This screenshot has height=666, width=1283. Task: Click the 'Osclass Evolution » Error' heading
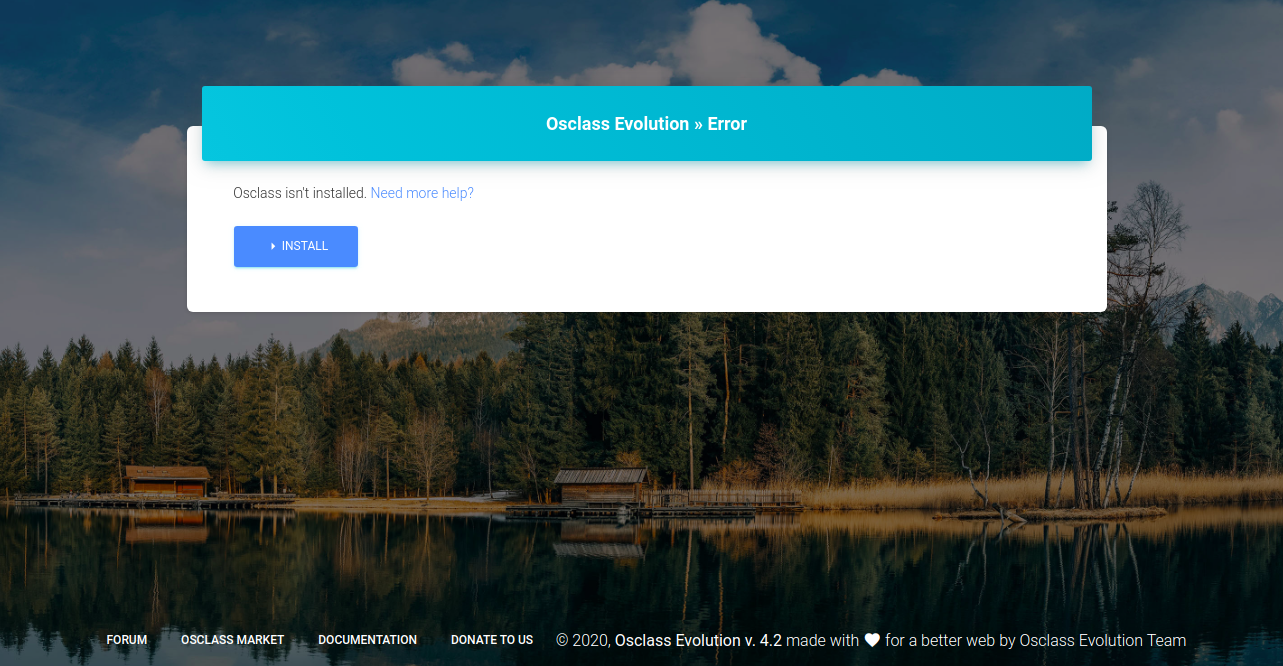[646, 124]
